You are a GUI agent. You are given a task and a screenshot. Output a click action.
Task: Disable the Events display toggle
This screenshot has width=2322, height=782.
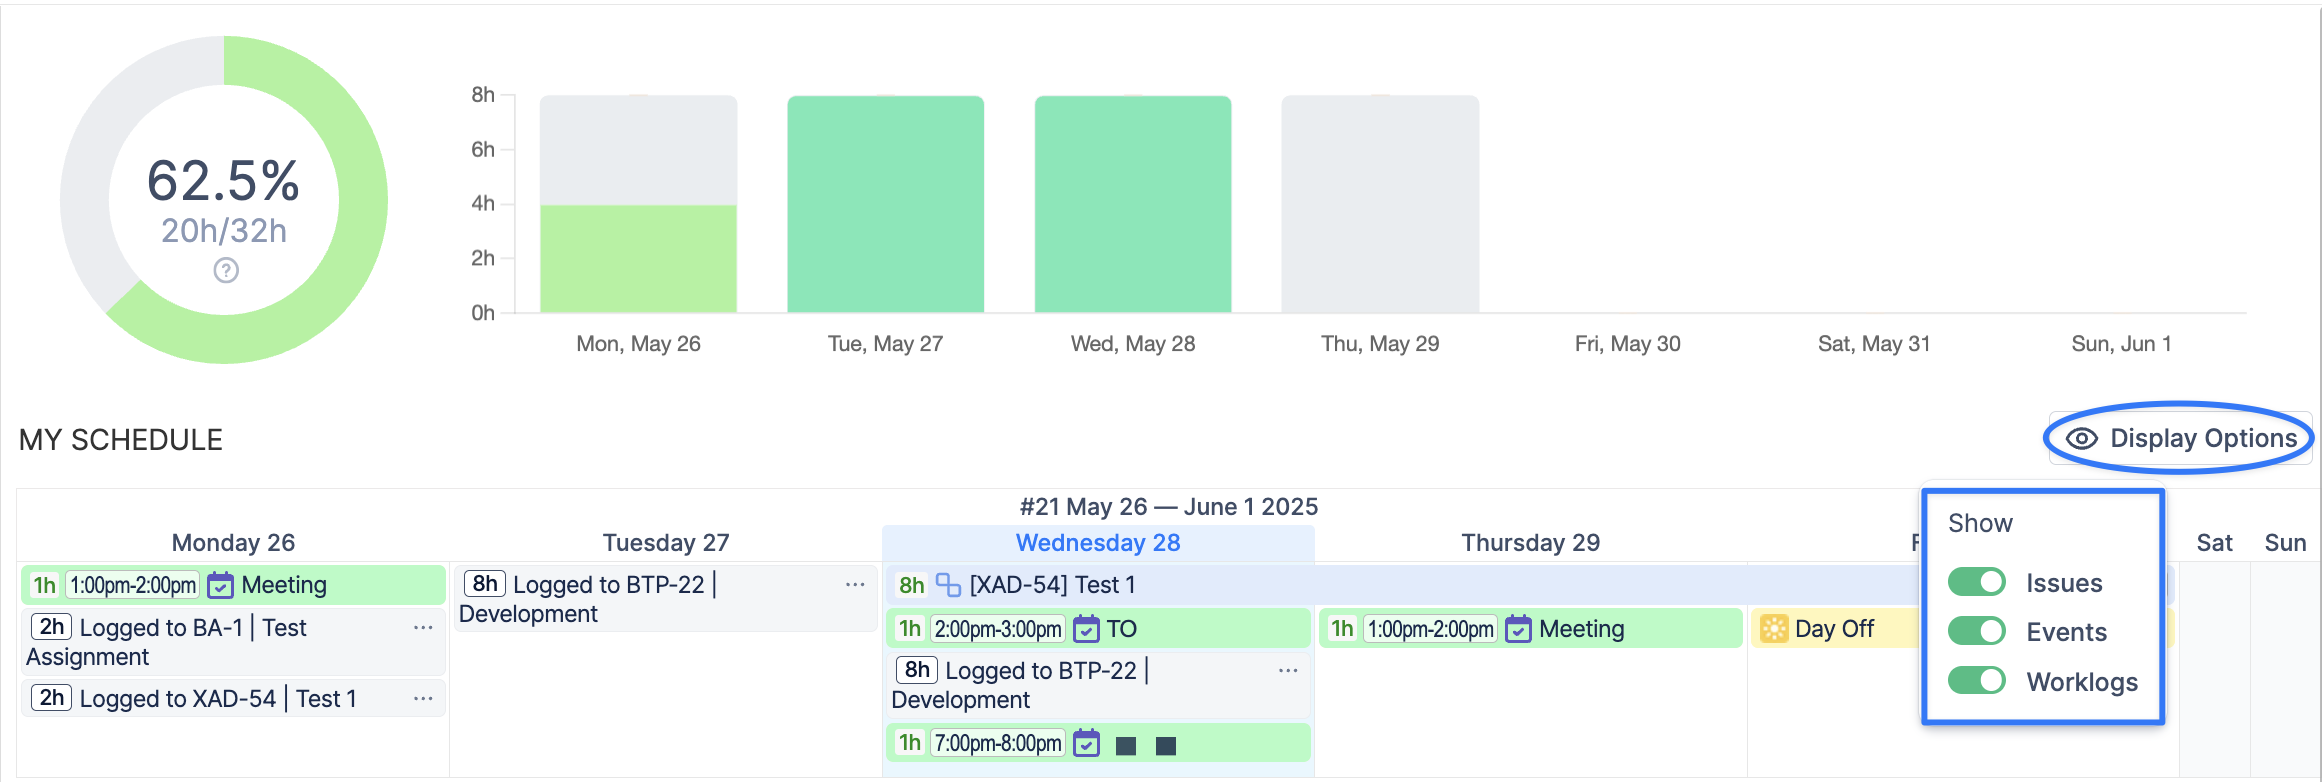1976,631
